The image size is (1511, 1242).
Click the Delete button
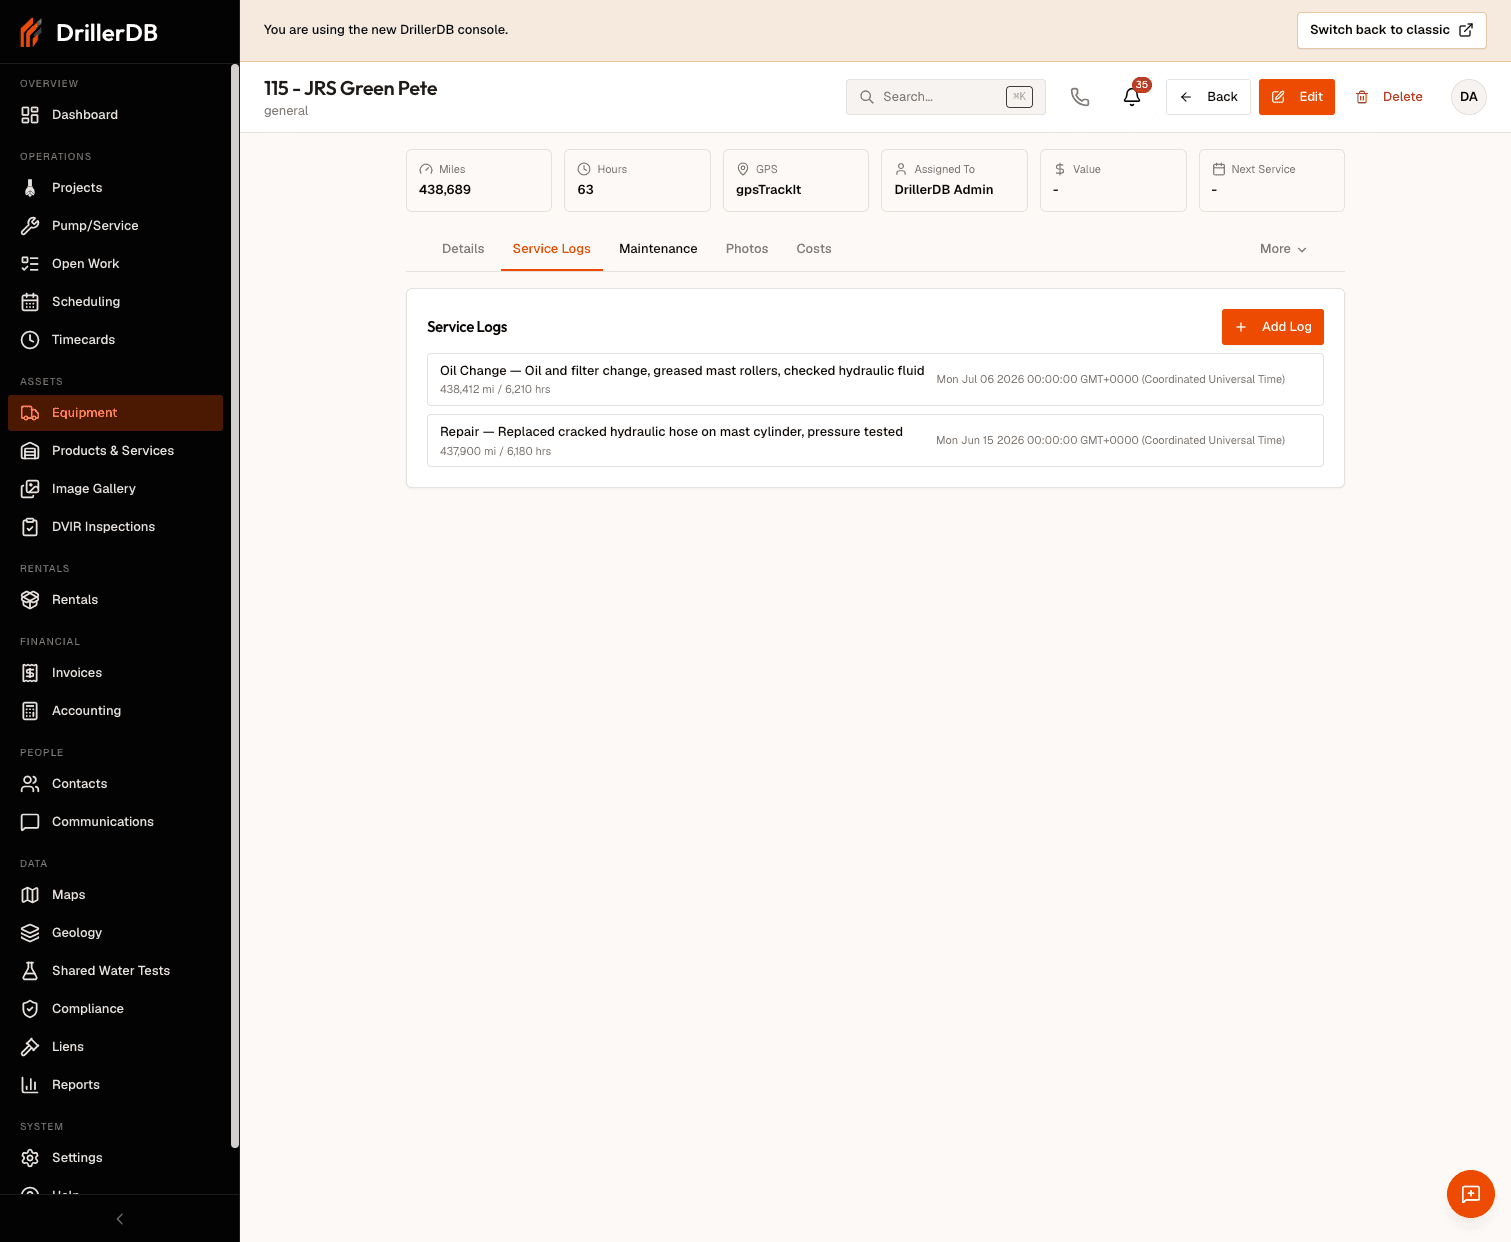pyautogui.click(x=1389, y=97)
